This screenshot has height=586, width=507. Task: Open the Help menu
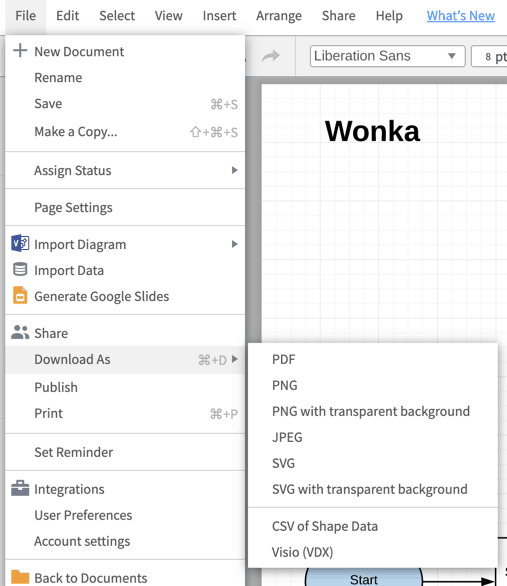[x=389, y=16]
